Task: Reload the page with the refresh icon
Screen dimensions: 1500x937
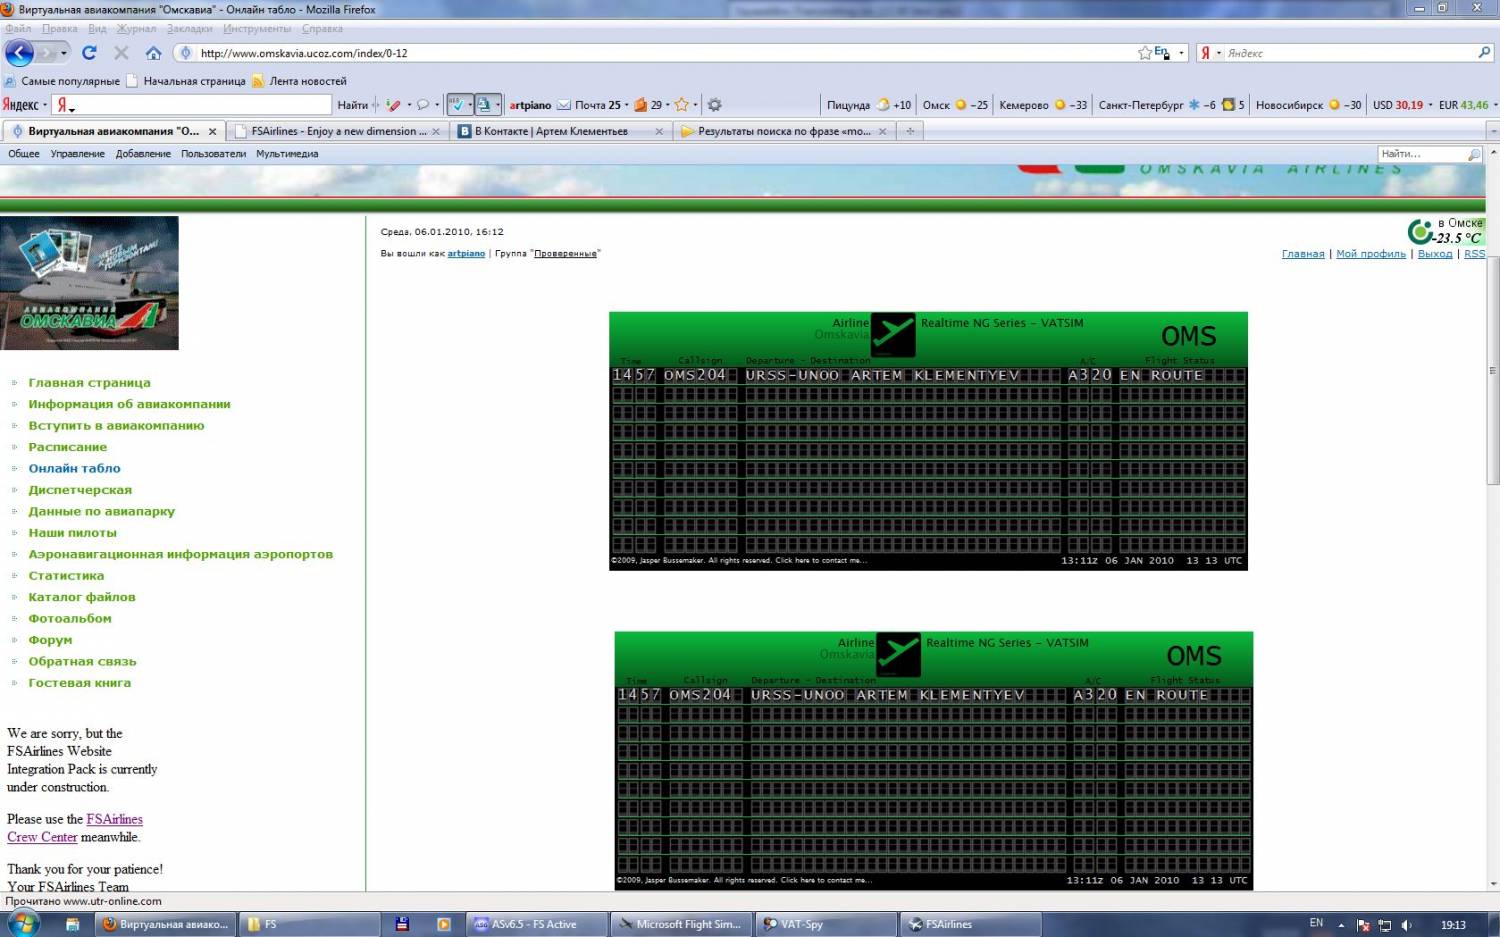Action: (x=89, y=53)
